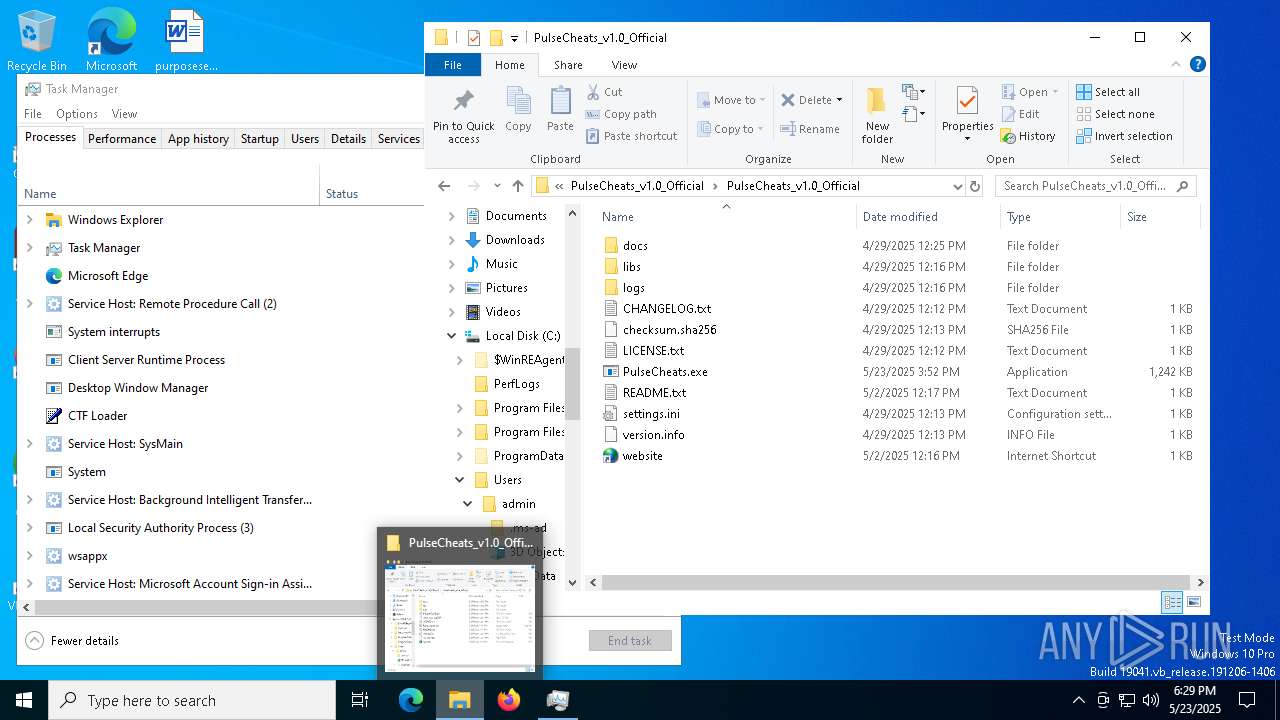Viewport: 1280px width, 720px height.
Task: Click Paste shortcut command
Action: click(631, 136)
